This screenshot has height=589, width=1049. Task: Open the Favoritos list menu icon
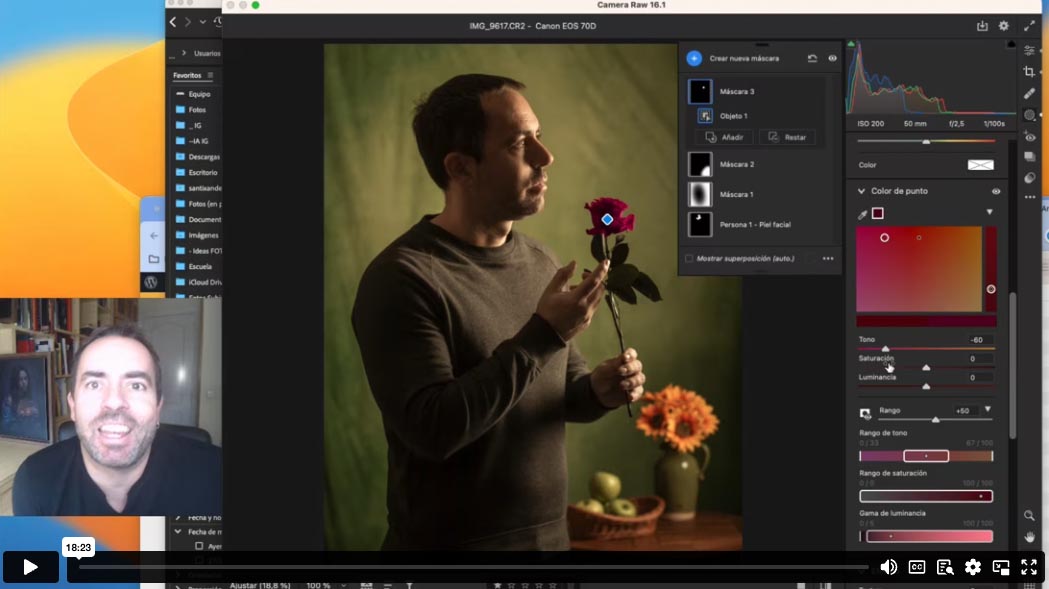(x=210, y=76)
